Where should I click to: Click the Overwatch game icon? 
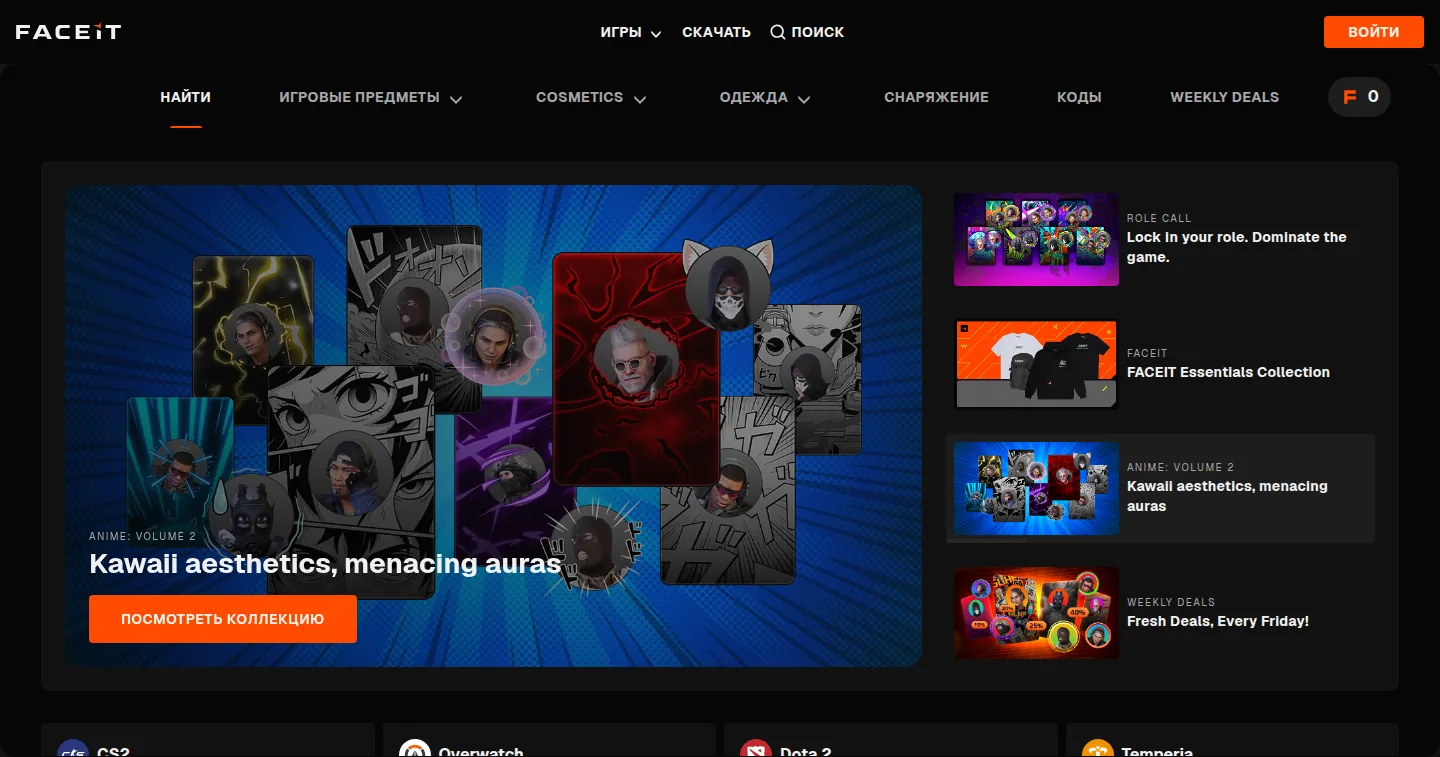coord(415,750)
